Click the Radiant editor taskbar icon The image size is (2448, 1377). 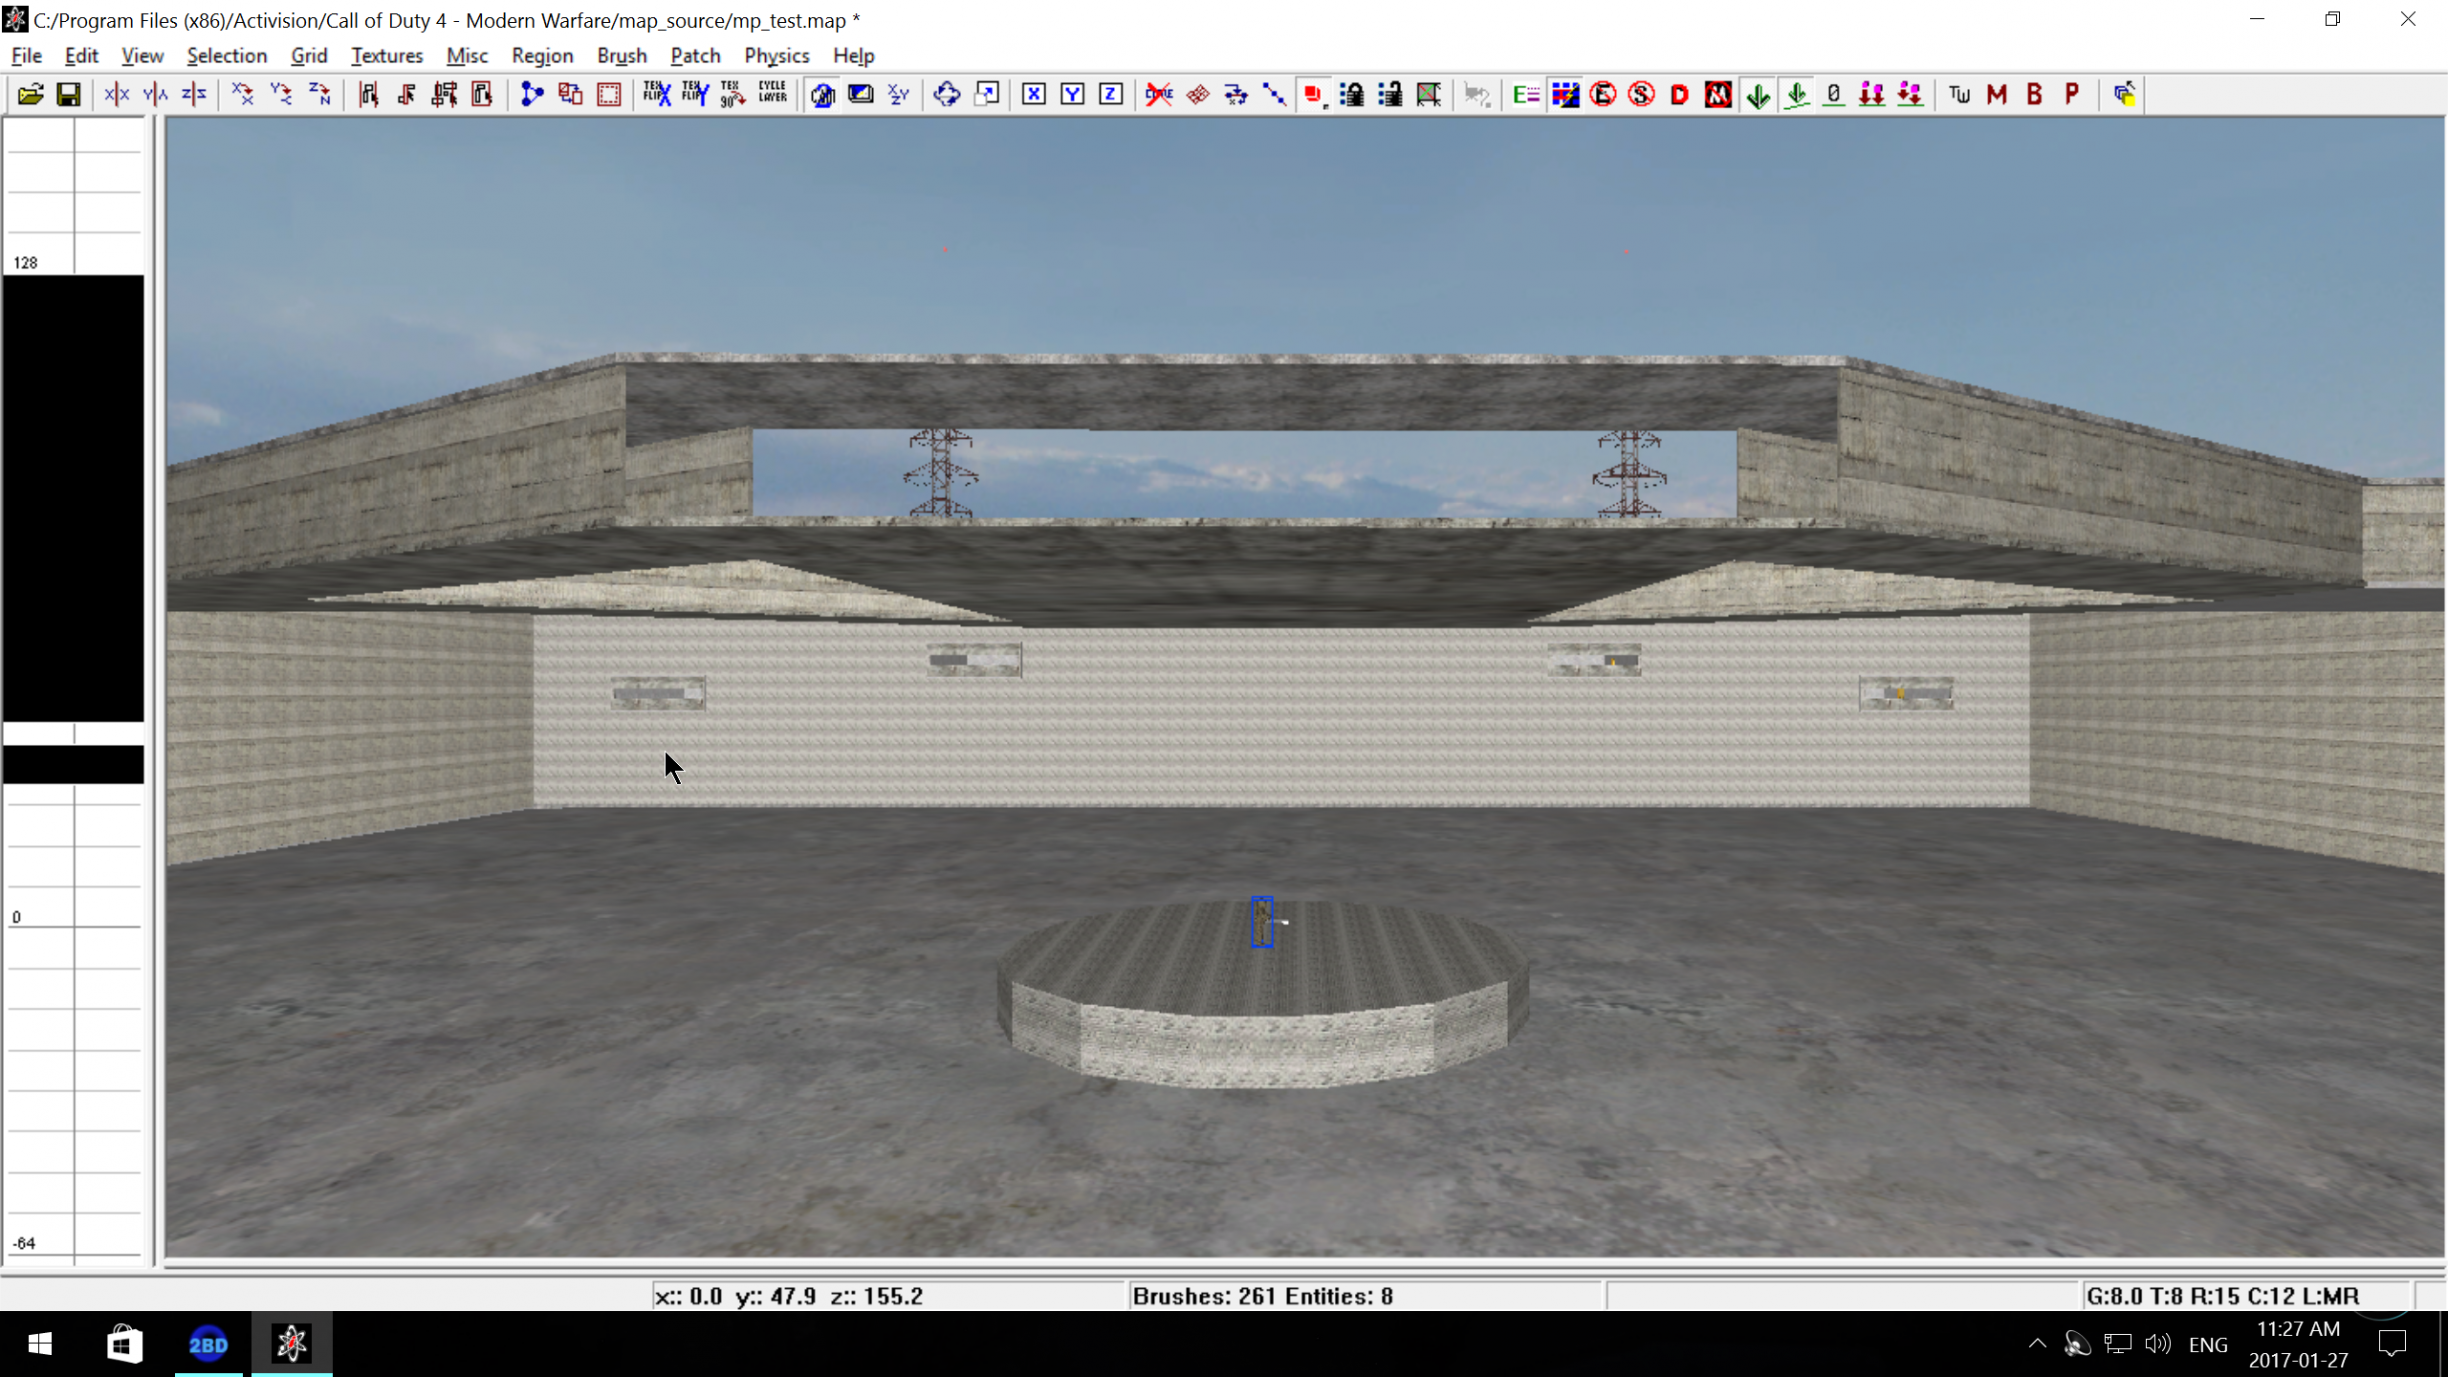click(292, 1344)
